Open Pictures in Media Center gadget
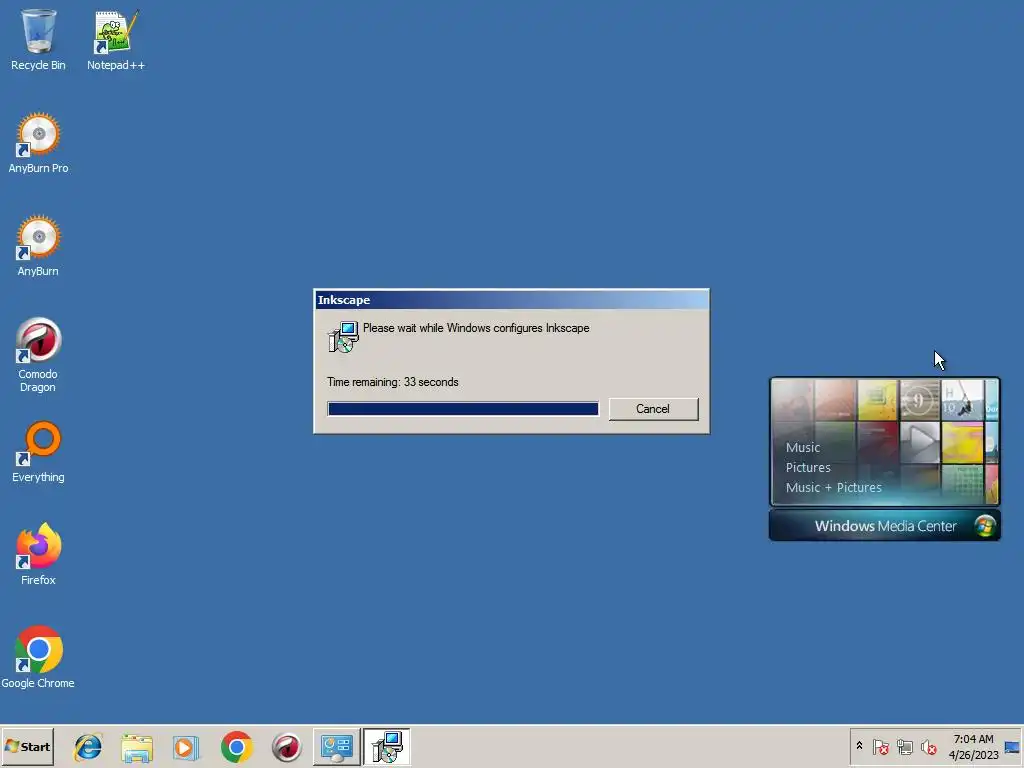The height and width of the screenshot is (768, 1024). [808, 468]
